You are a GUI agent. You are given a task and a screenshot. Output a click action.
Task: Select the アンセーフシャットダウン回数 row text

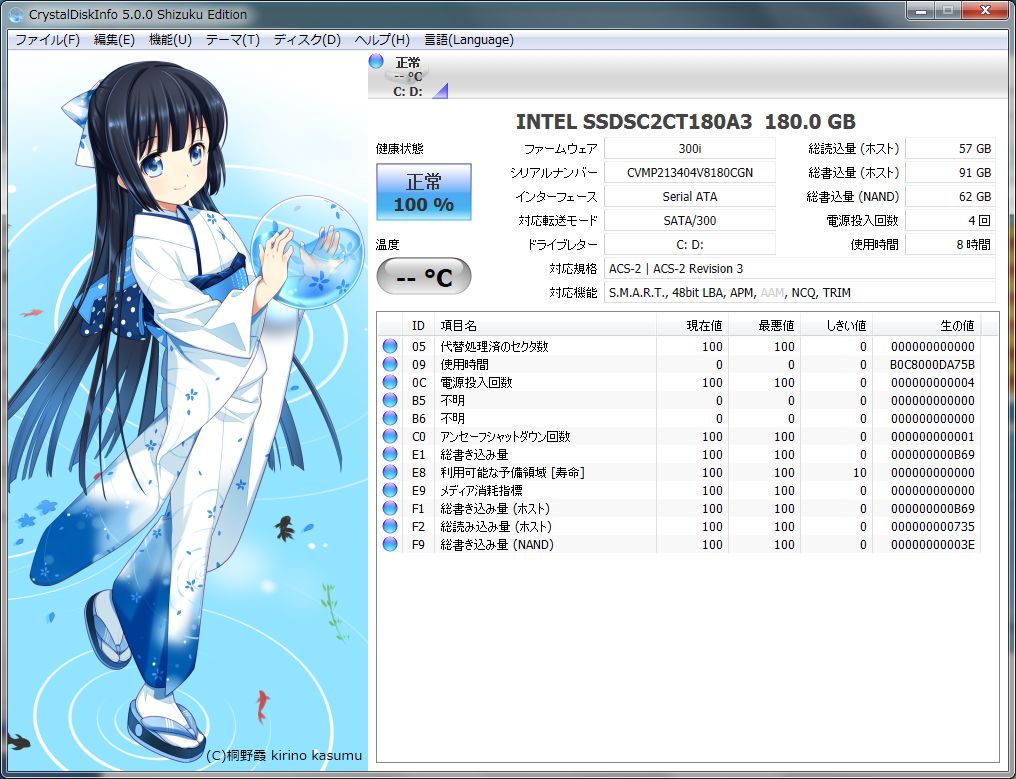pyautogui.click(x=505, y=436)
